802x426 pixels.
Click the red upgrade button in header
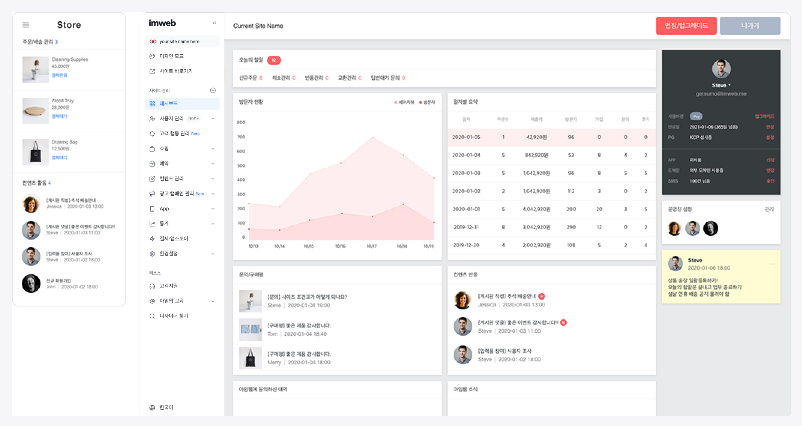(684, 25)
